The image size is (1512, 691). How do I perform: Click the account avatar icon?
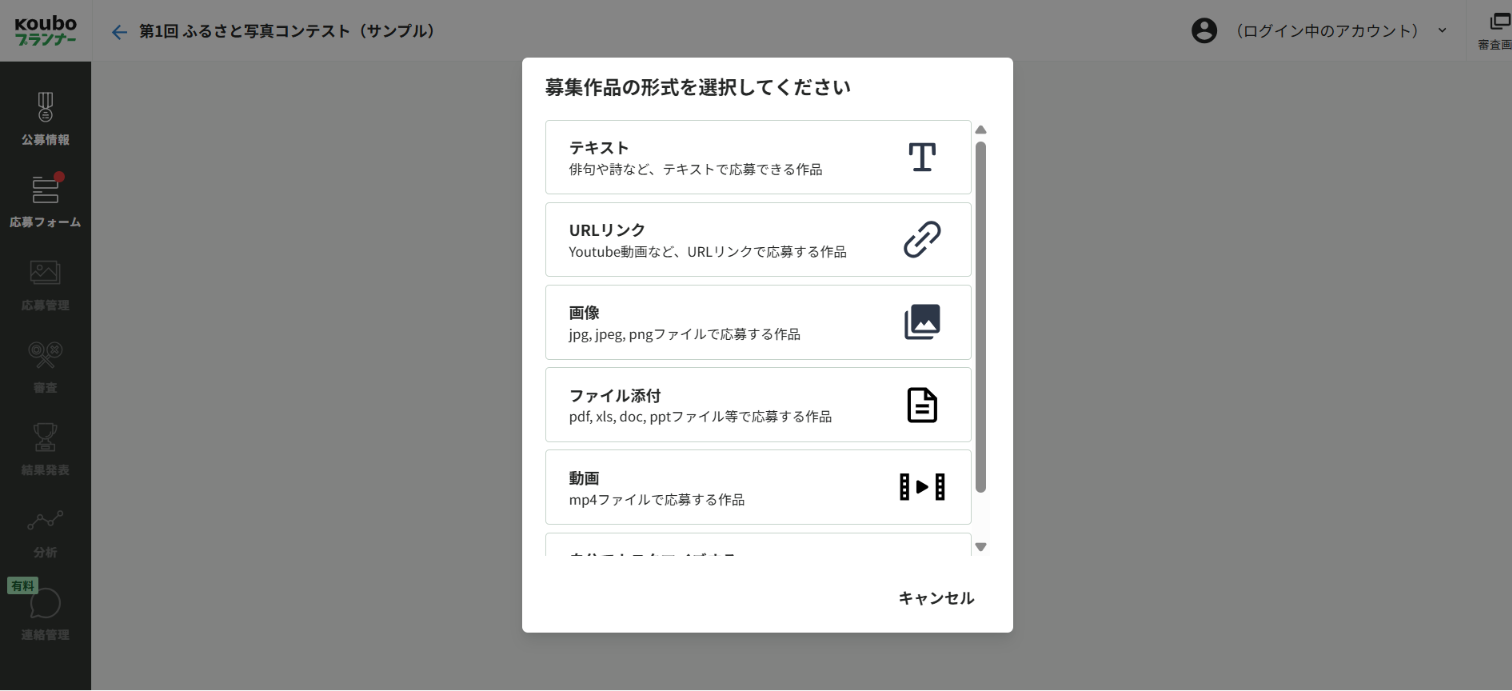click(x=1204, y=31)
